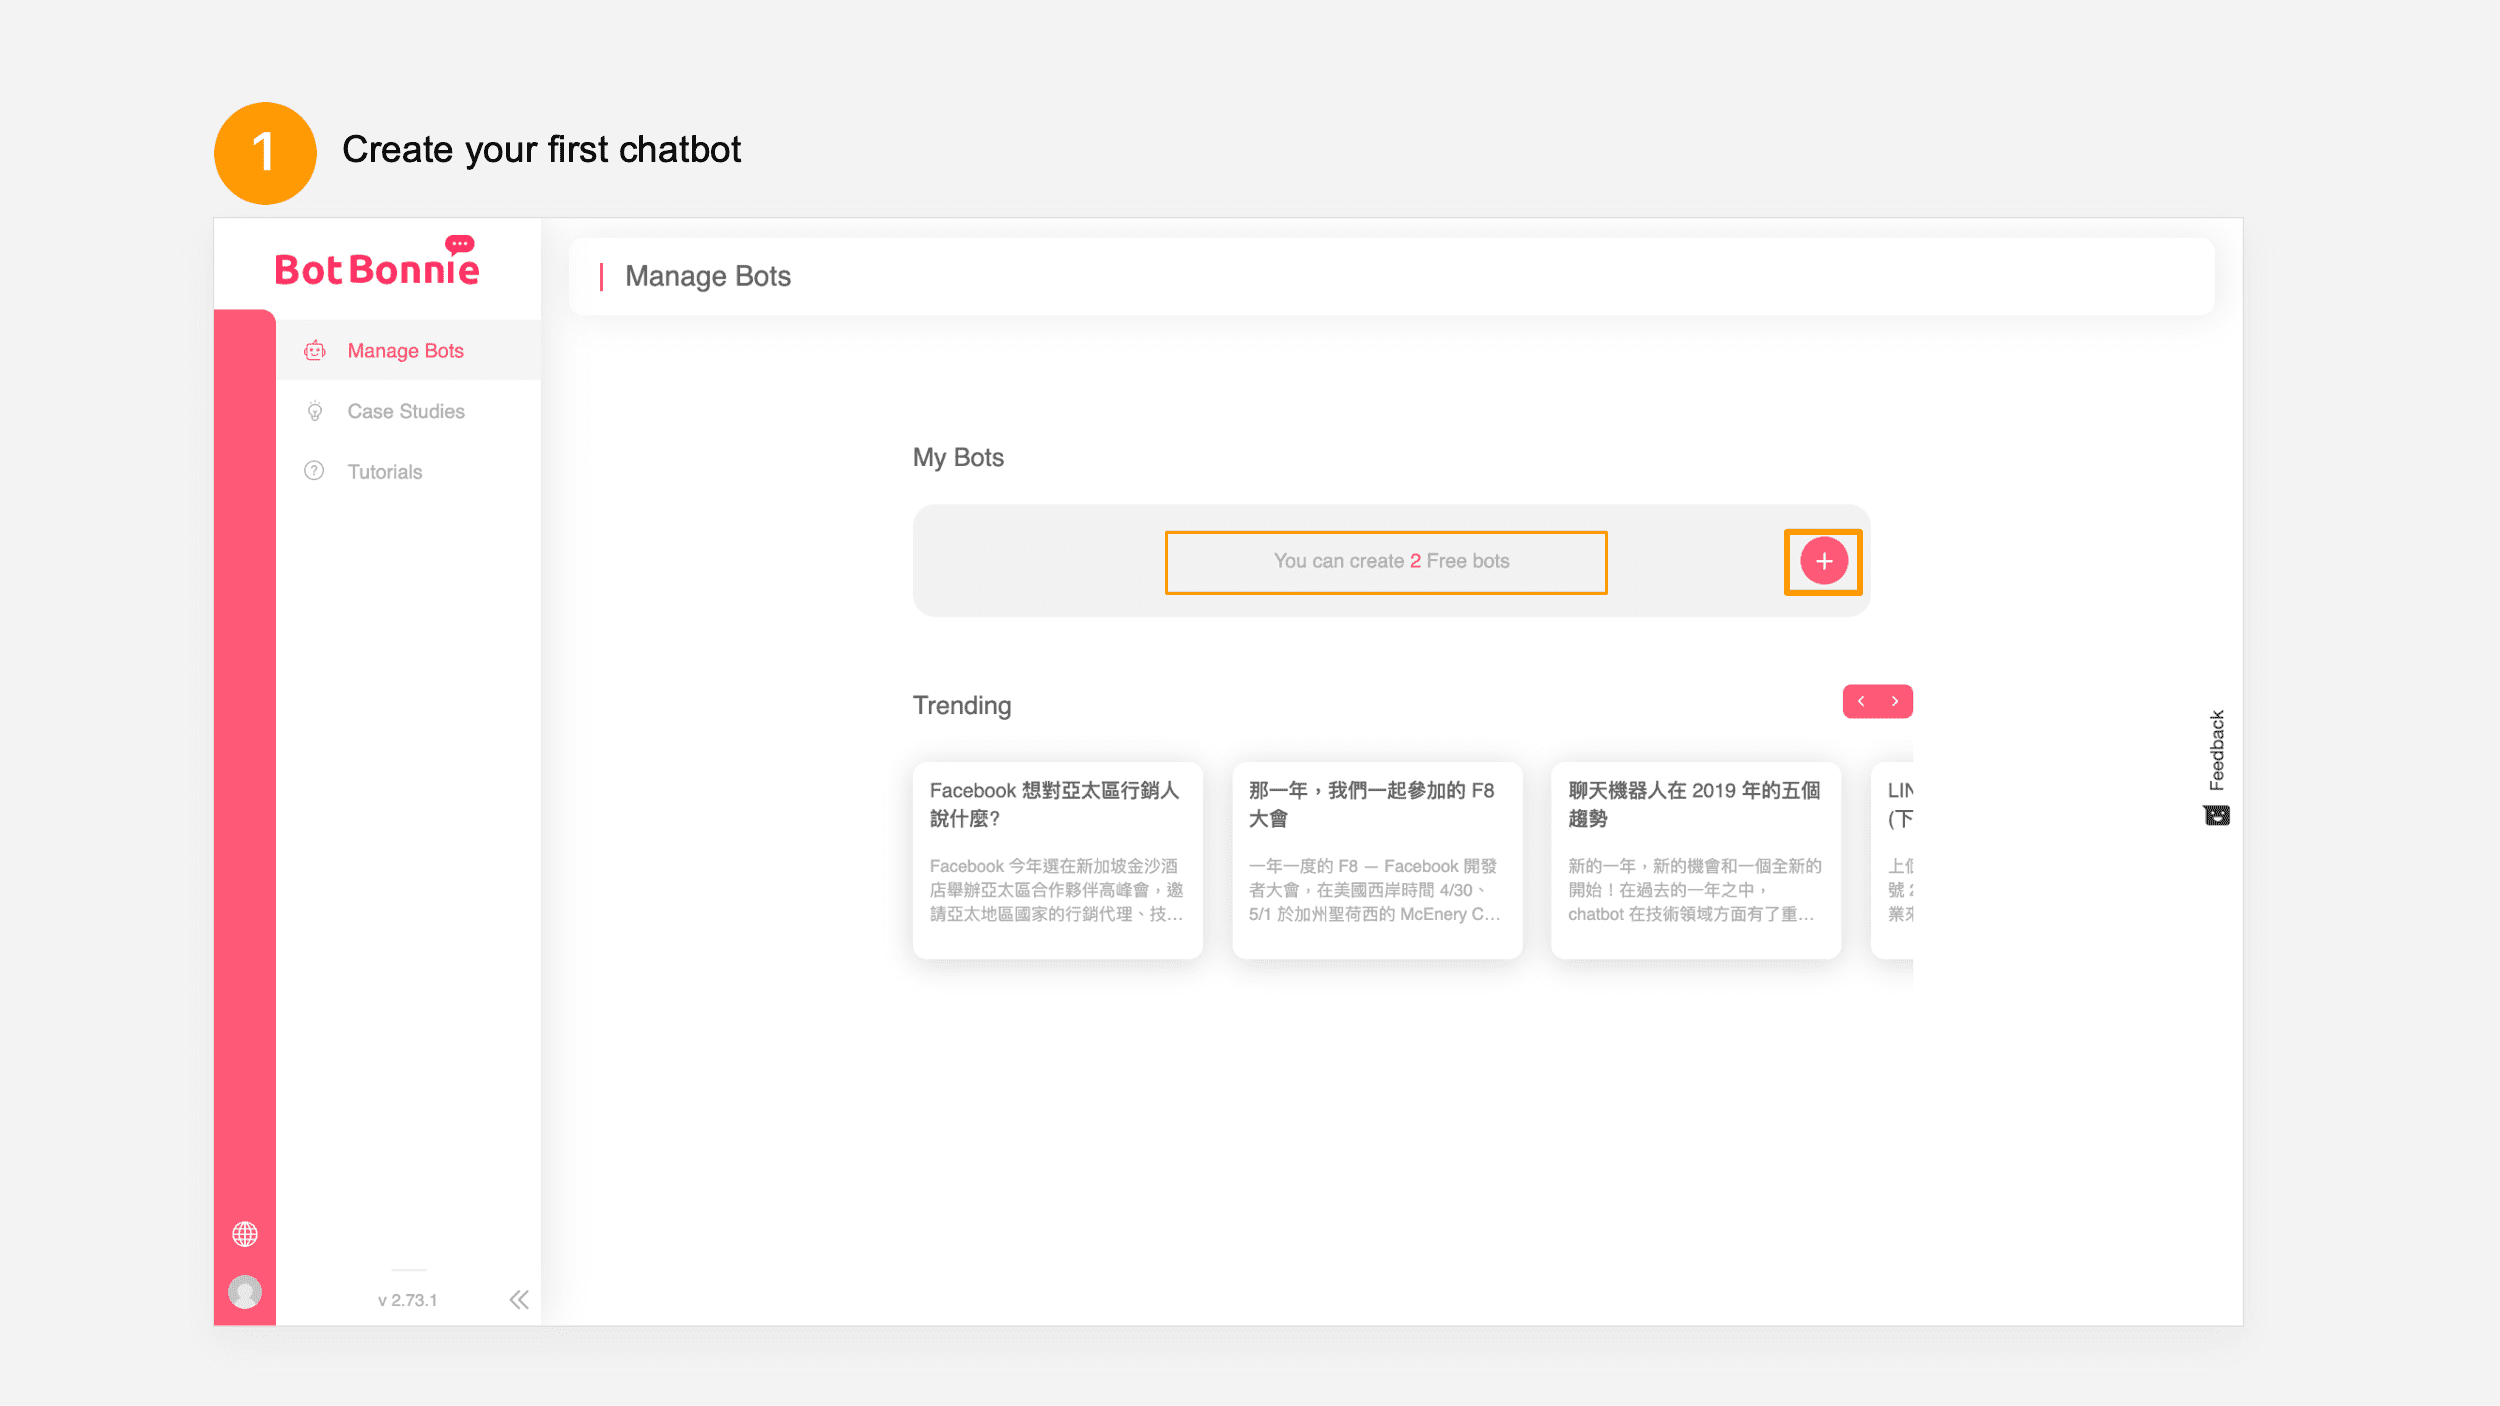
Task: Open Case Studies menu item
Action: click(406, 411)
